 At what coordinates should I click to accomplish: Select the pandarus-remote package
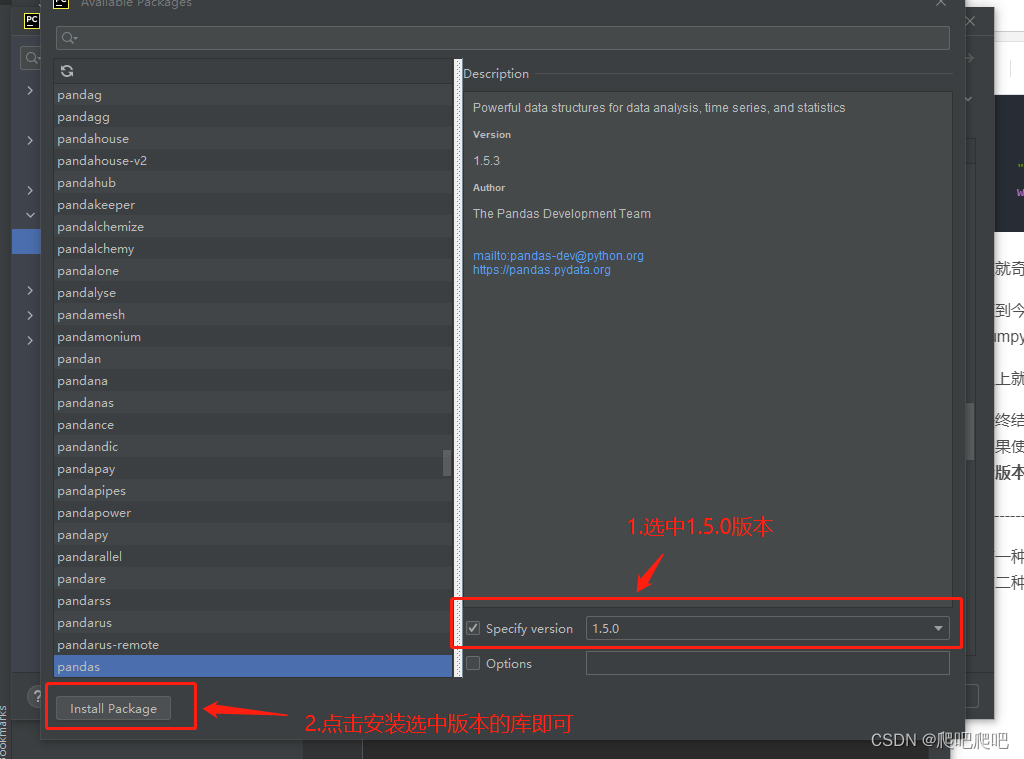click(x=253, y=645)
